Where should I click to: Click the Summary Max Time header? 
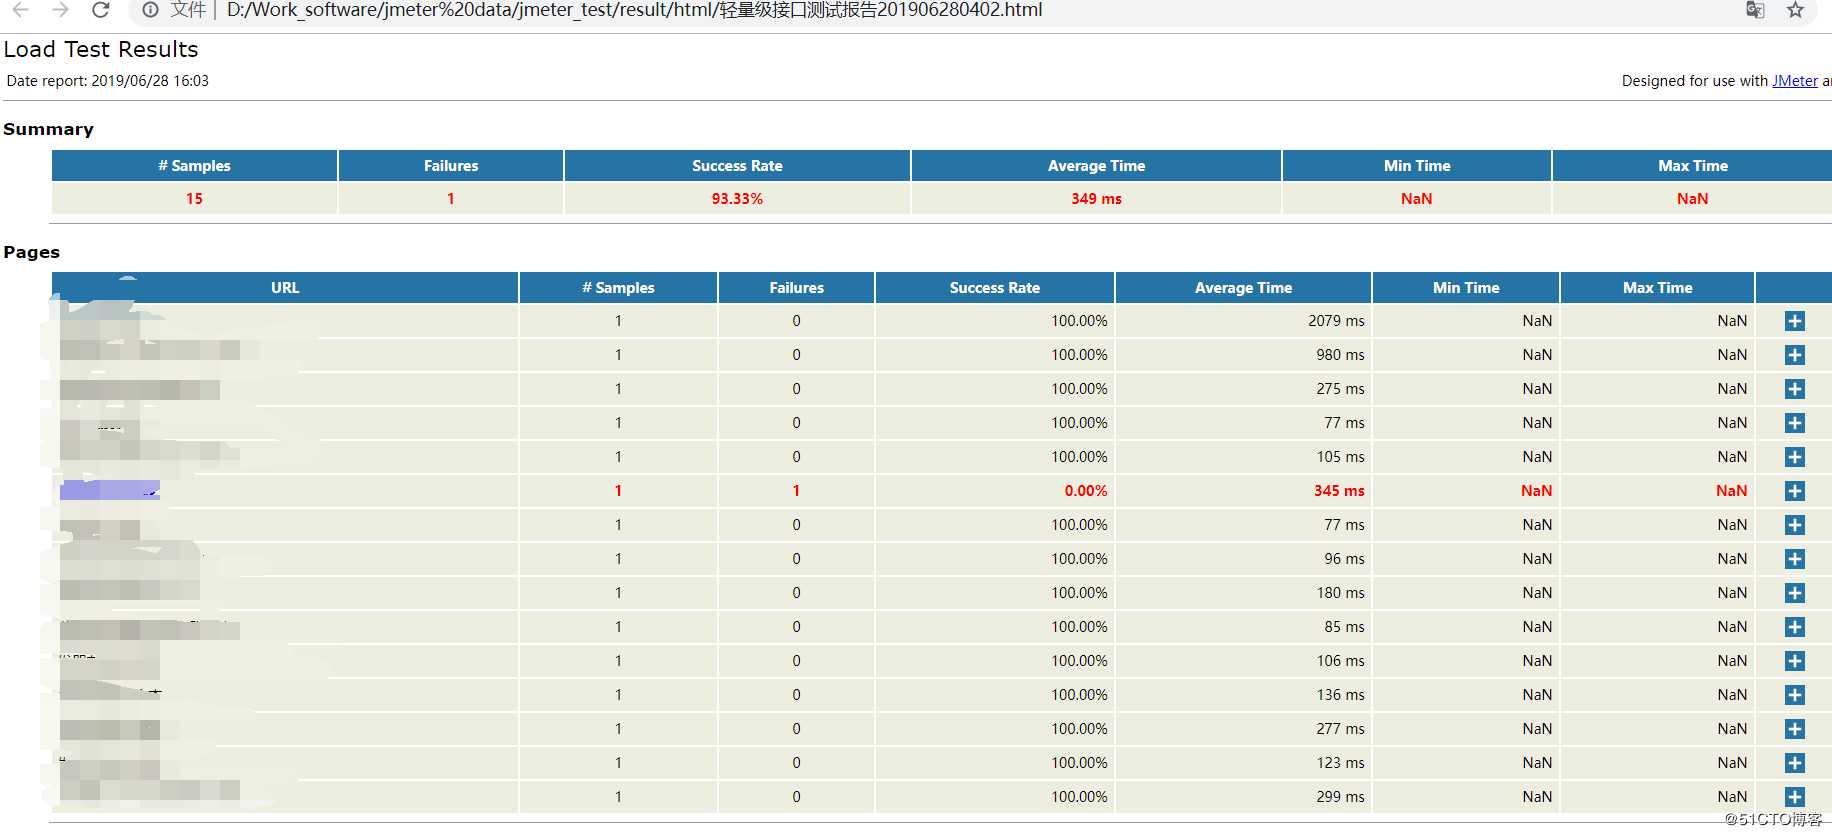pos(1692,166)
